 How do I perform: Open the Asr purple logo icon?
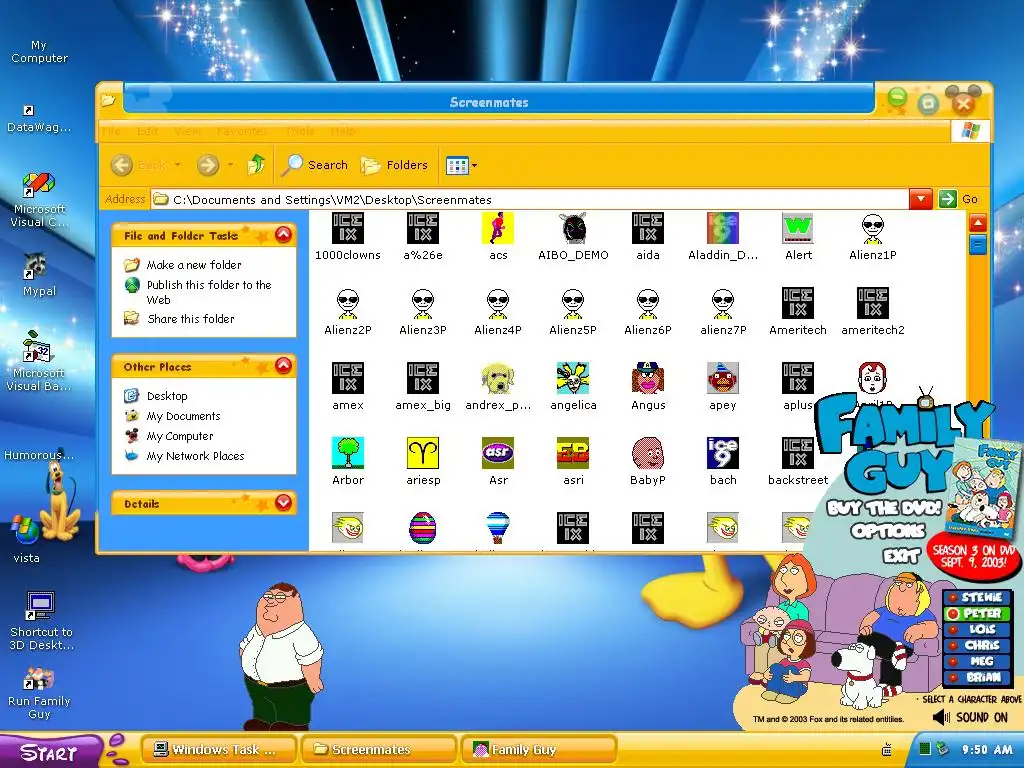[x=498, y=461]
